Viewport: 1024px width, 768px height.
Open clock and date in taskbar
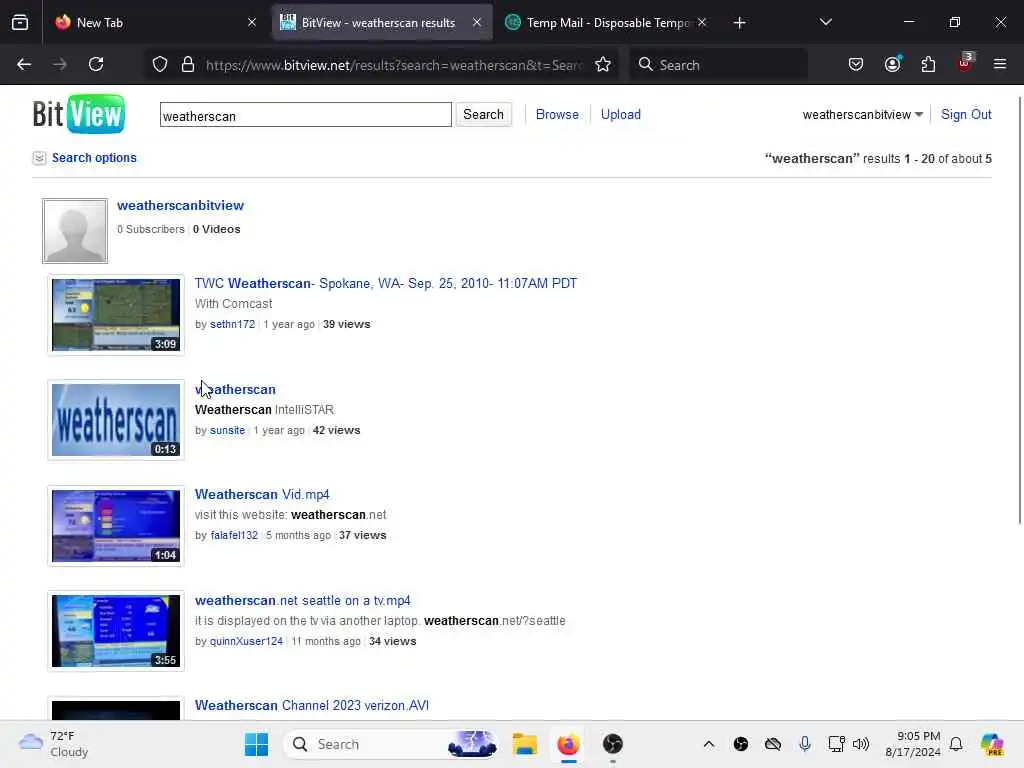(912, 744)
